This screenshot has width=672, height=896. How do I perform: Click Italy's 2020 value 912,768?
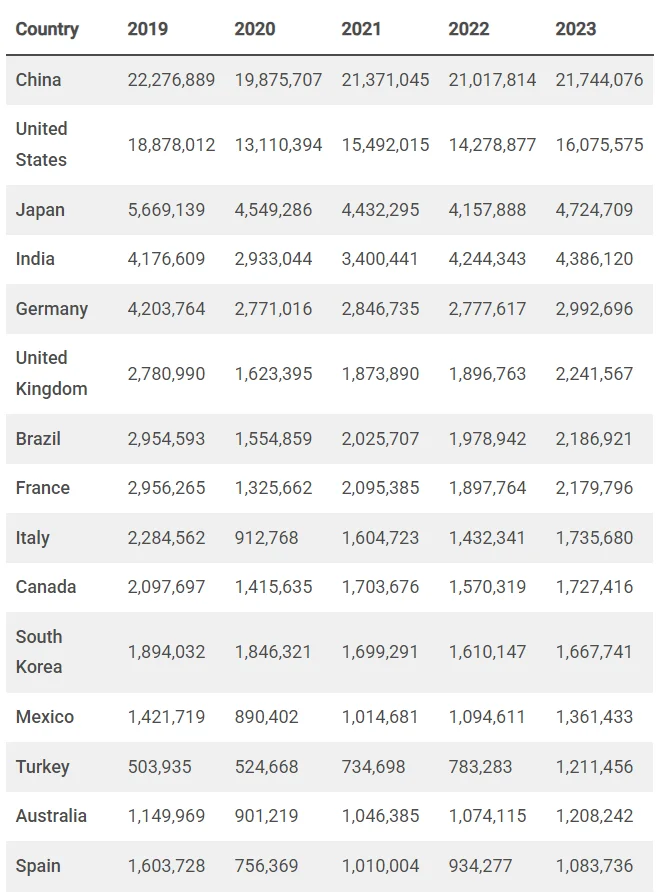point(266,538)
